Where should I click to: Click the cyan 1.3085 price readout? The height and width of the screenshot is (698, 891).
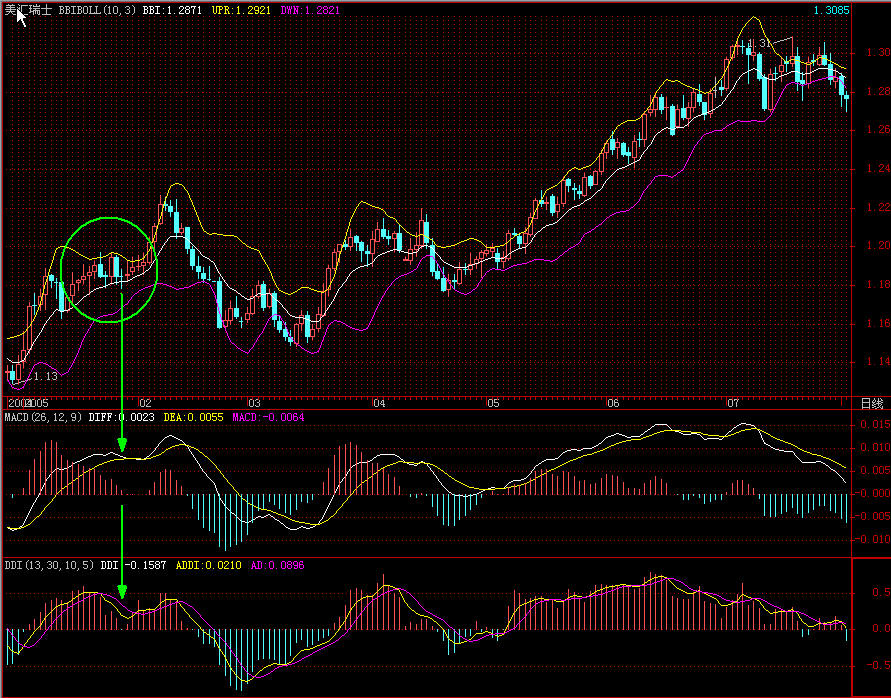coord(831,10)
